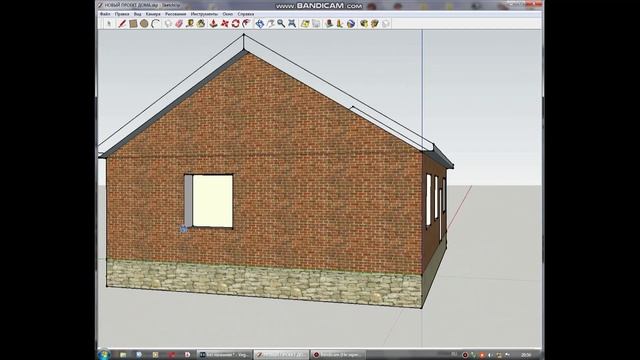Click the taskbar clock
The height and width of the screenshot is (360, 640).
526,355
